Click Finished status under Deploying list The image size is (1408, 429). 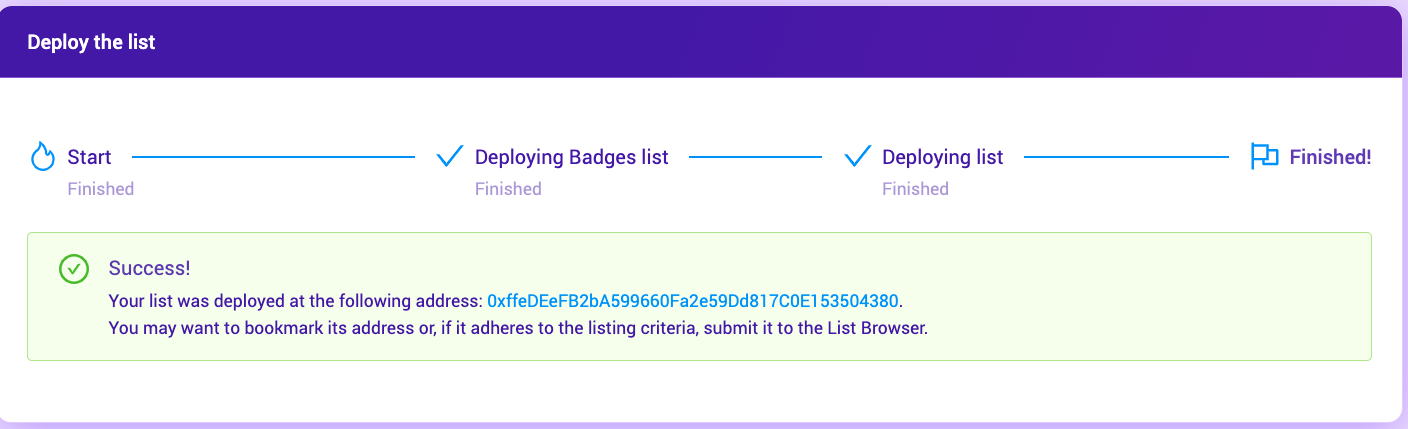point(915,189)
